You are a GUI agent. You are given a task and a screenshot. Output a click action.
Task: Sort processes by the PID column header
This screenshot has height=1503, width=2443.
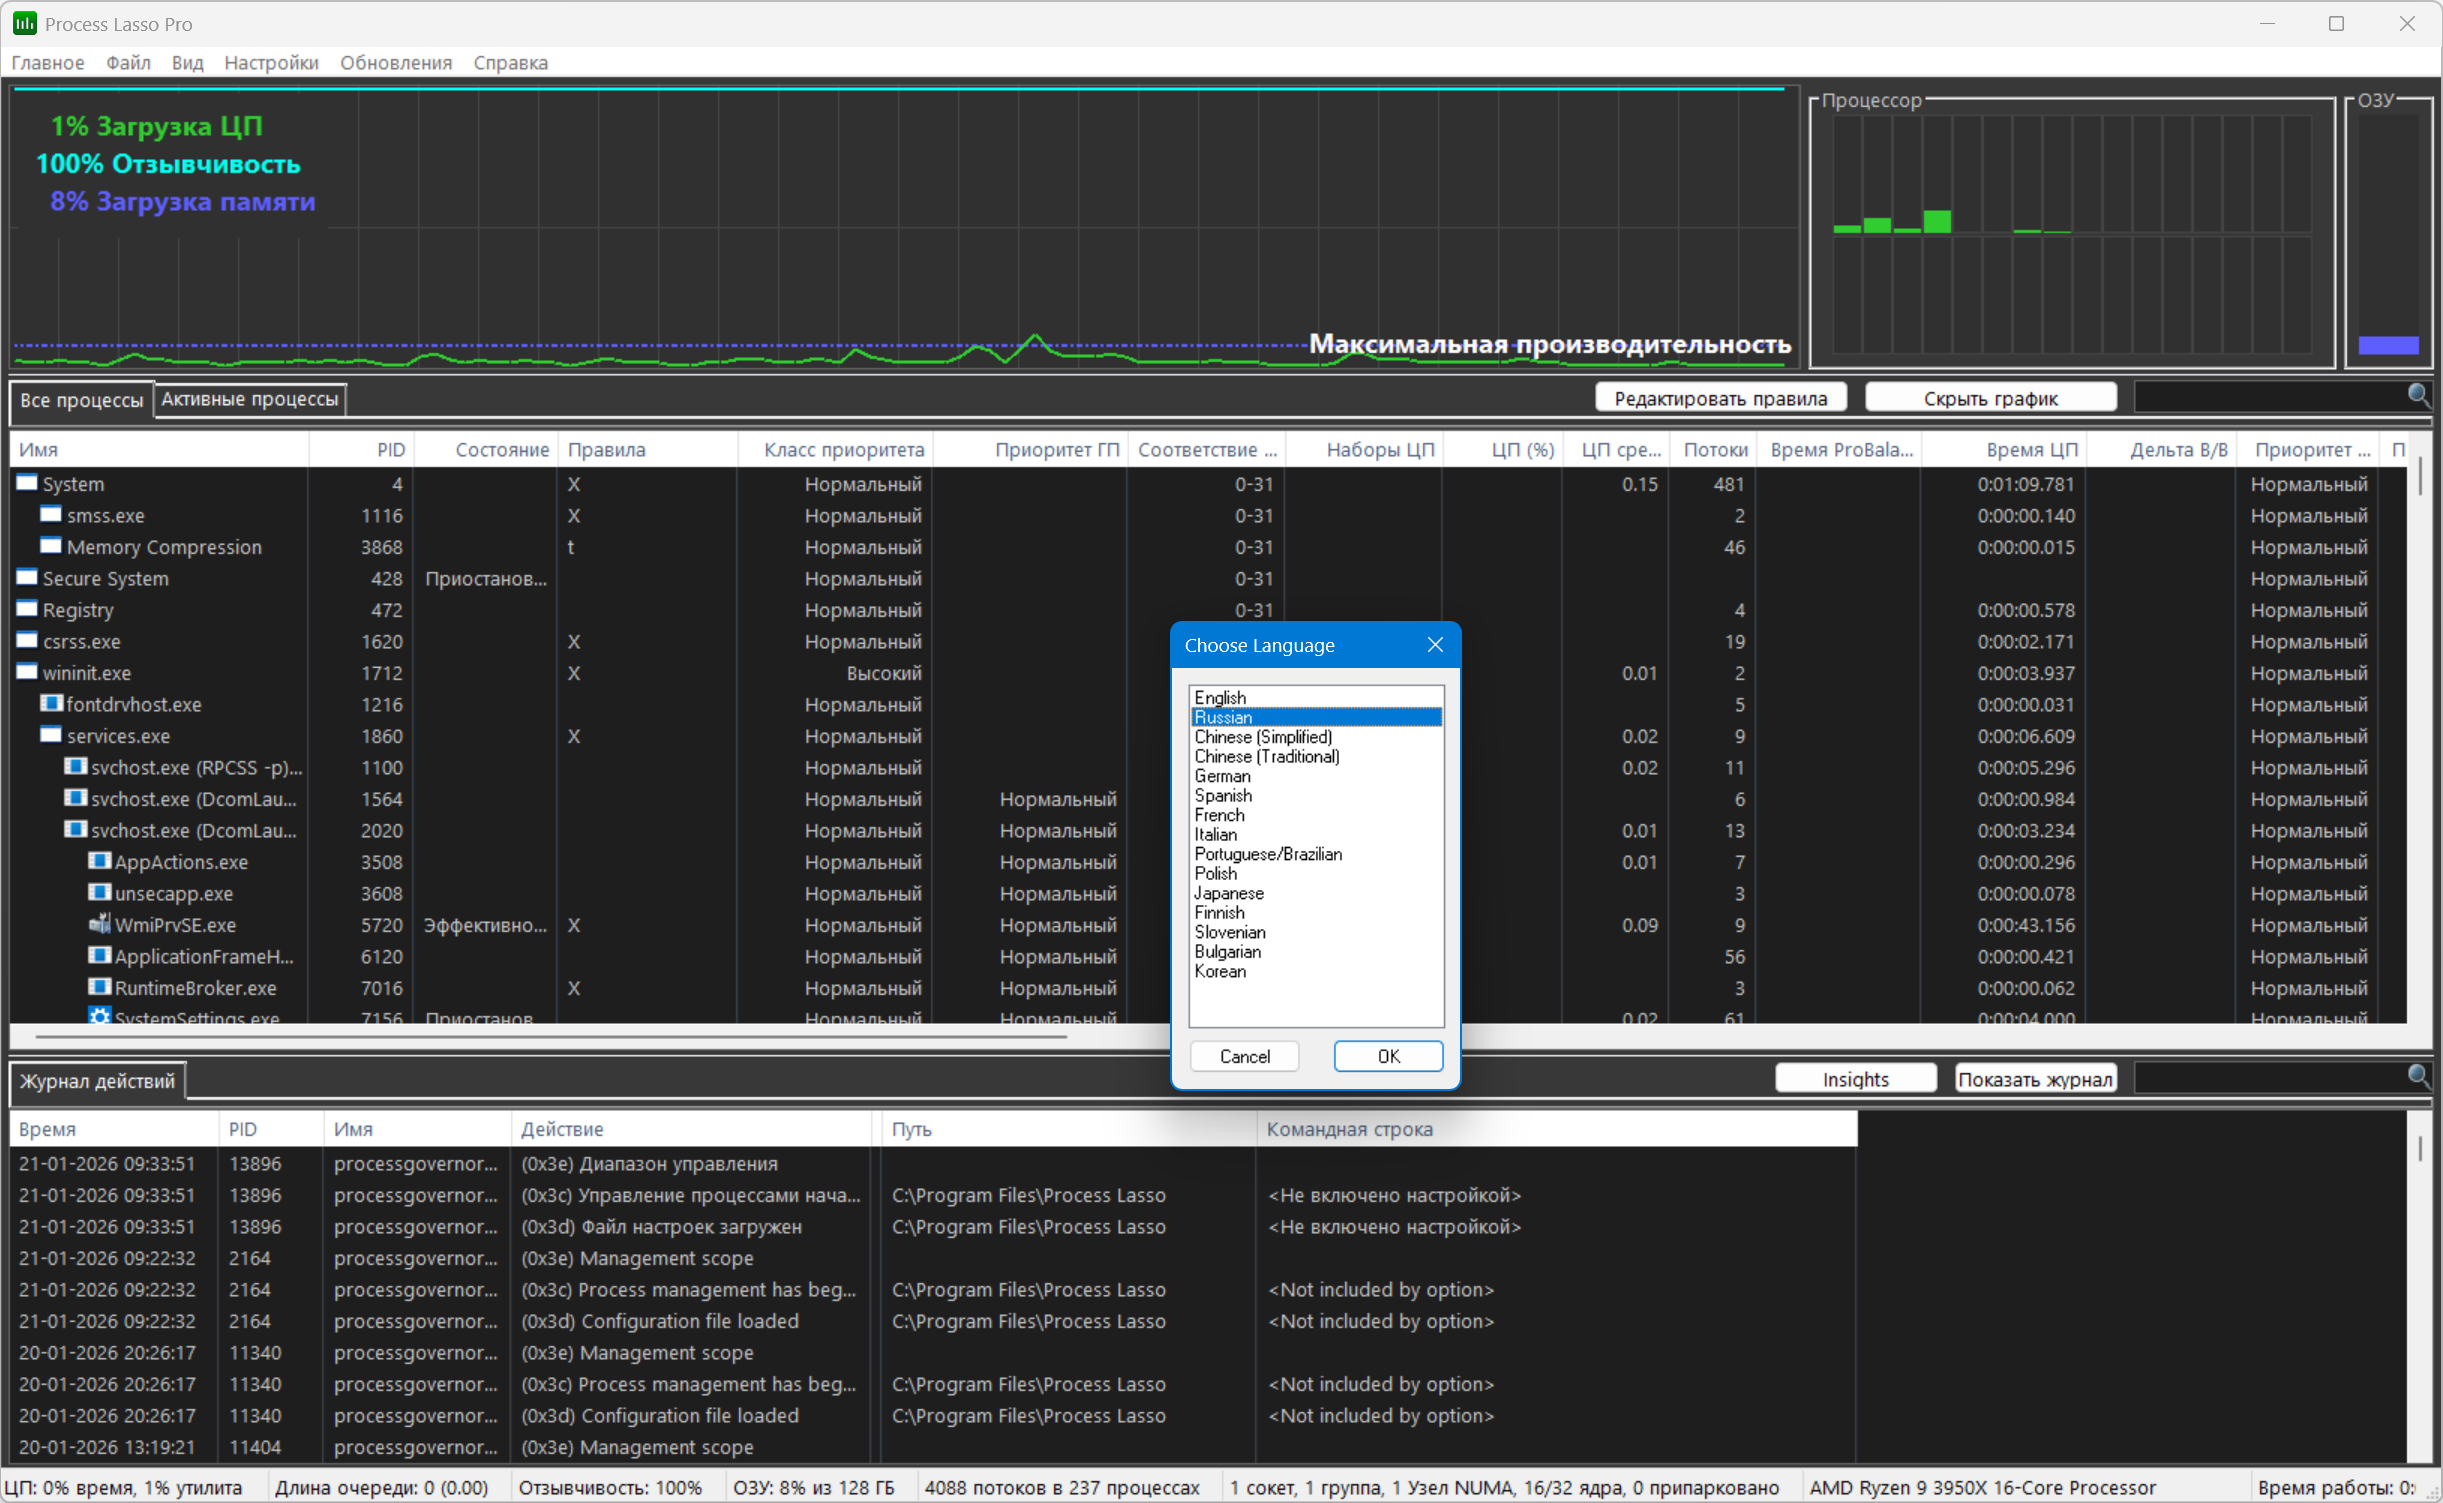click(x=390, y=450)
